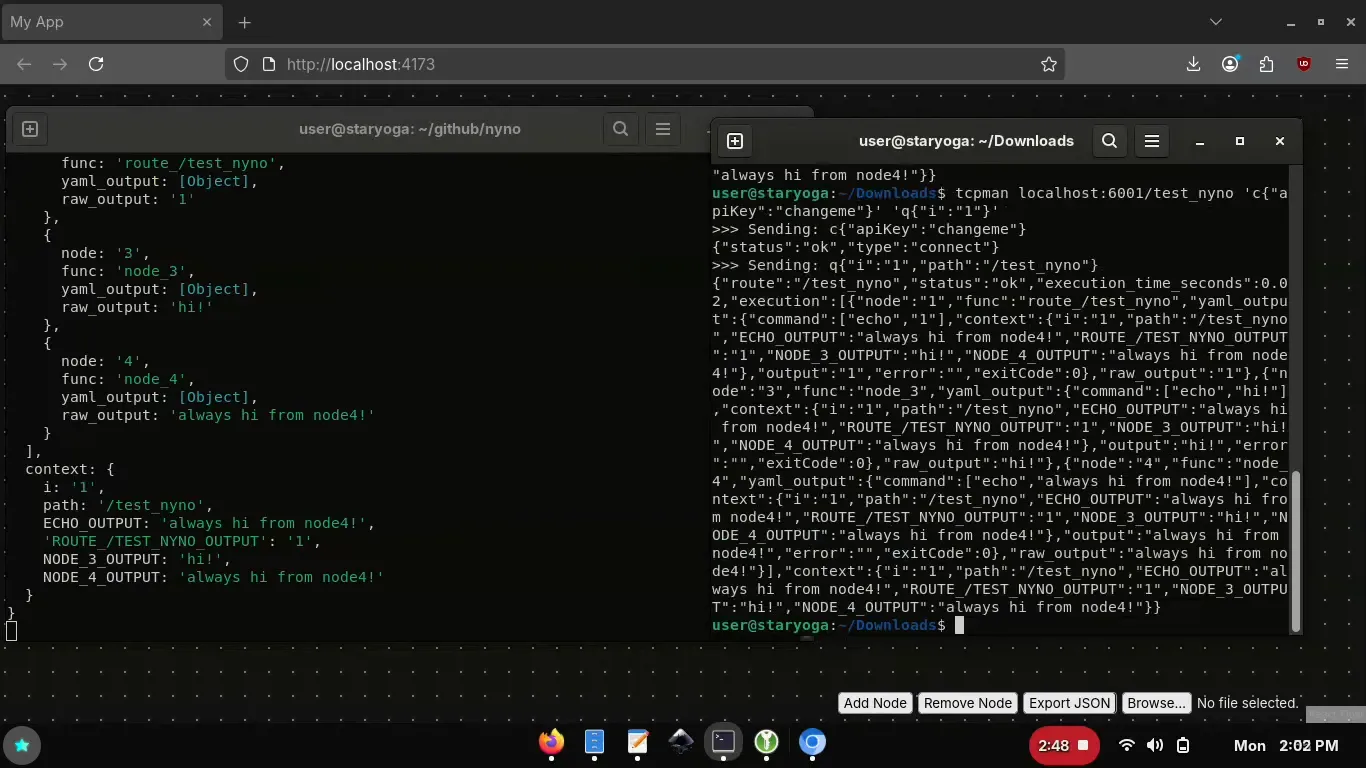The height and width of the screenshot is (768, 1366).
Task: Open the Wi-Fi network indicator
Action: (1127, 745)
